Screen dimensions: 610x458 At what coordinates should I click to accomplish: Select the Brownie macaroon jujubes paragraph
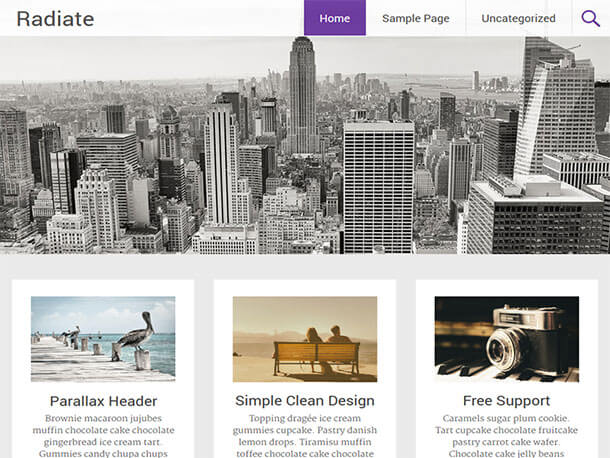click(103, 435)
